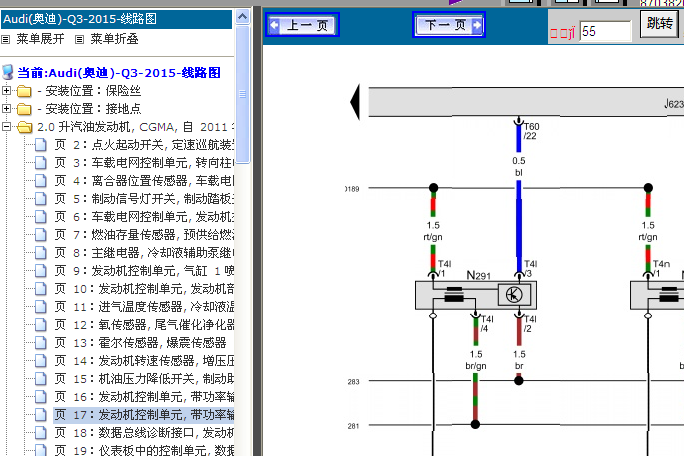Click folder icon for 安装位置：保险丝
684x456 pixels.
[24, 92]
